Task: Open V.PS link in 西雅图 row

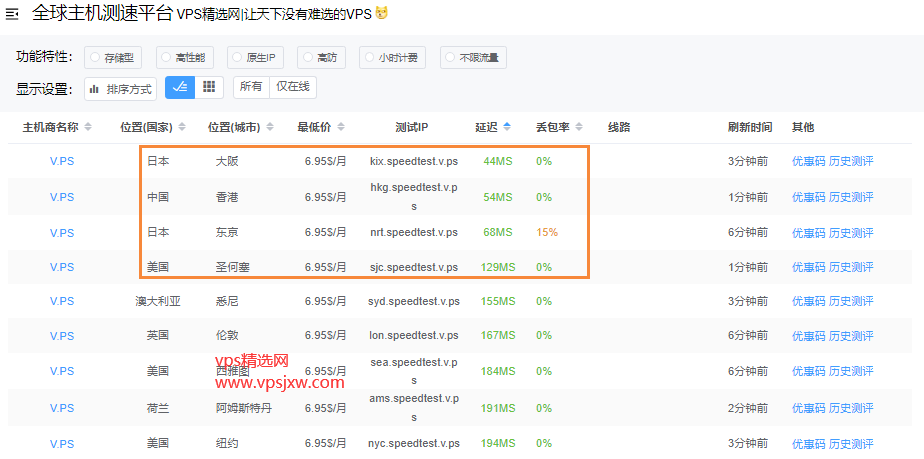Action: coord(62,371)
